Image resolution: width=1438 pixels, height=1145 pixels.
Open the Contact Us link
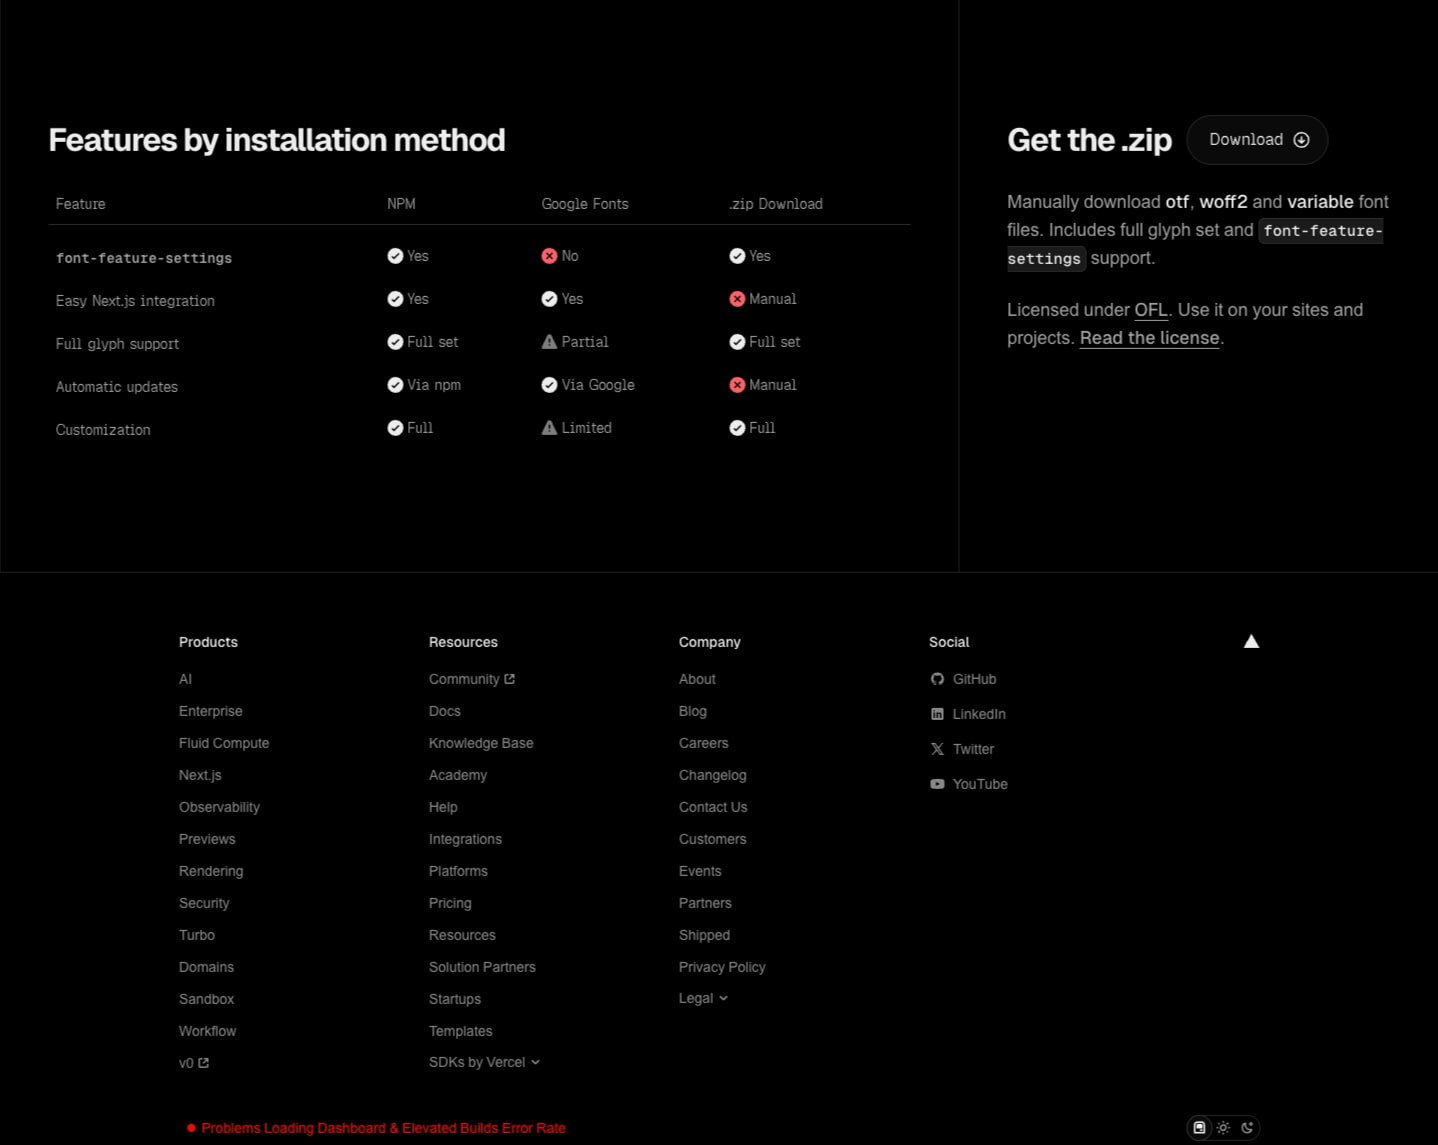point(713,807)
